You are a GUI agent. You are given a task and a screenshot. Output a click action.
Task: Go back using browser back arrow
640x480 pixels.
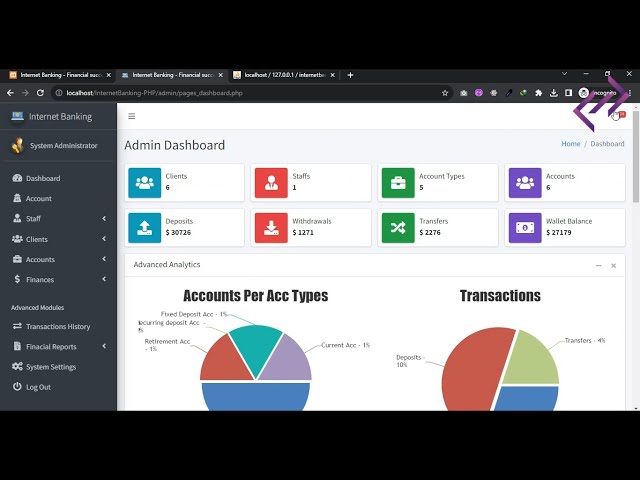10,93
